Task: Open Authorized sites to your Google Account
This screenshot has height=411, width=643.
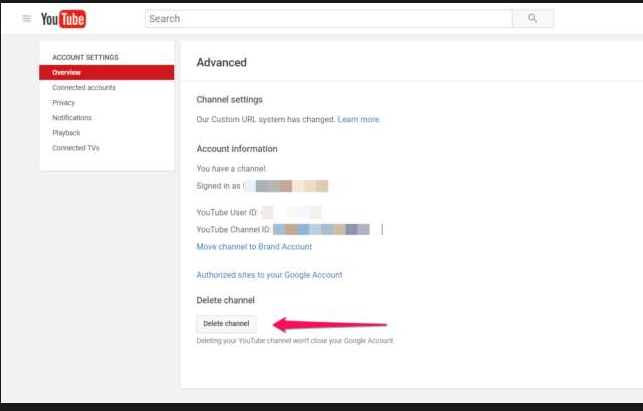Action: coord(269,275)
